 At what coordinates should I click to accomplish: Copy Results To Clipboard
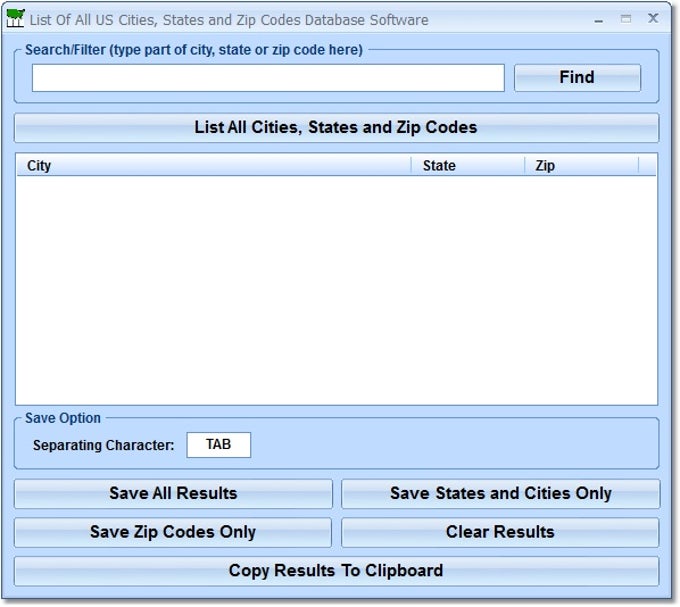(336, 571)
